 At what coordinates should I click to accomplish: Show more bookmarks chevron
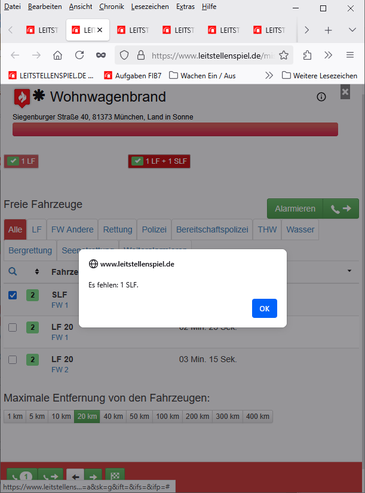(x=269, y=76)
